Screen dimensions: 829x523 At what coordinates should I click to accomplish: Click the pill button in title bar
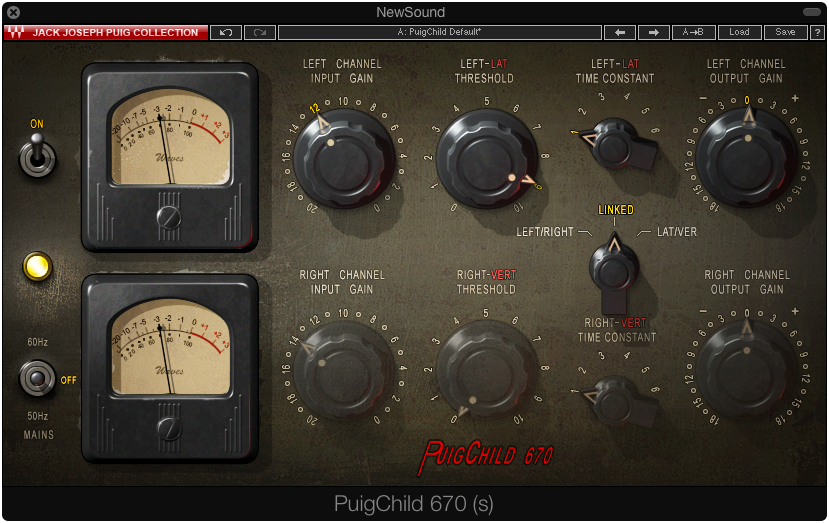coord(812,12)
